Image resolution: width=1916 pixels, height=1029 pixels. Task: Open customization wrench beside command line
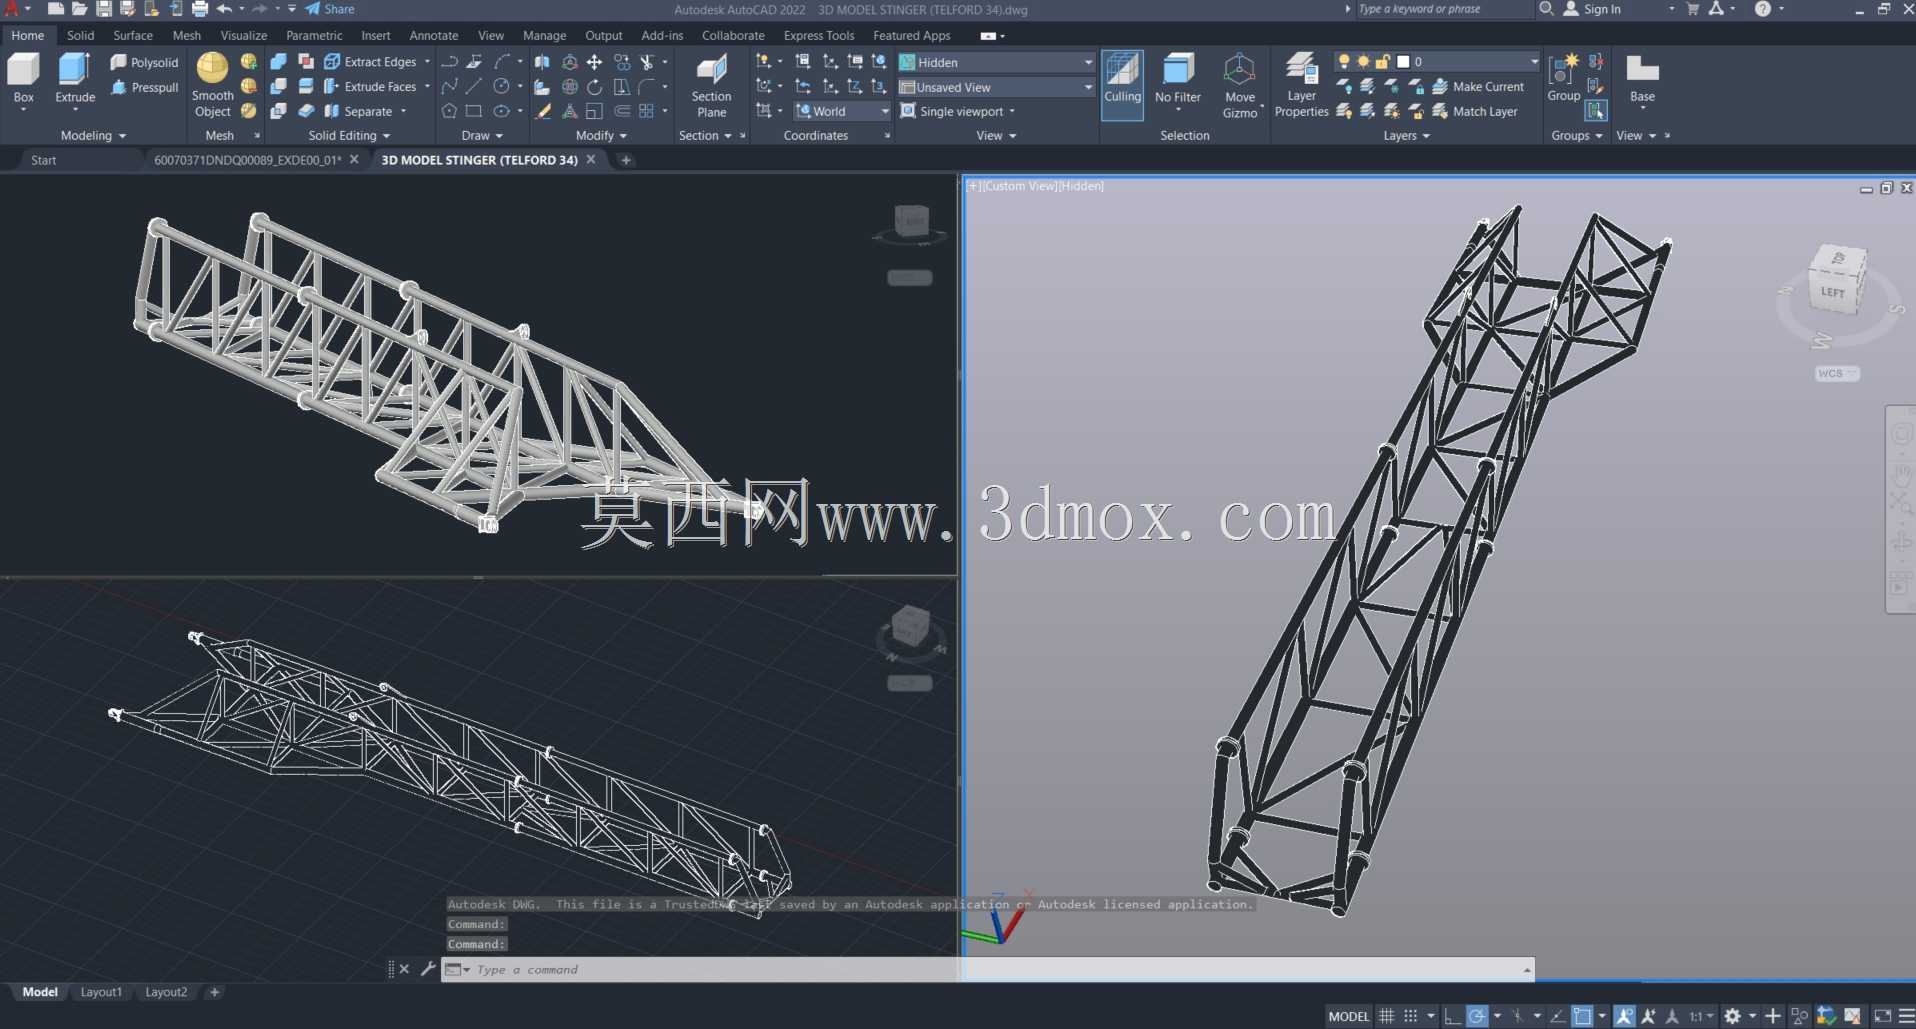click(x=428, y=968)
